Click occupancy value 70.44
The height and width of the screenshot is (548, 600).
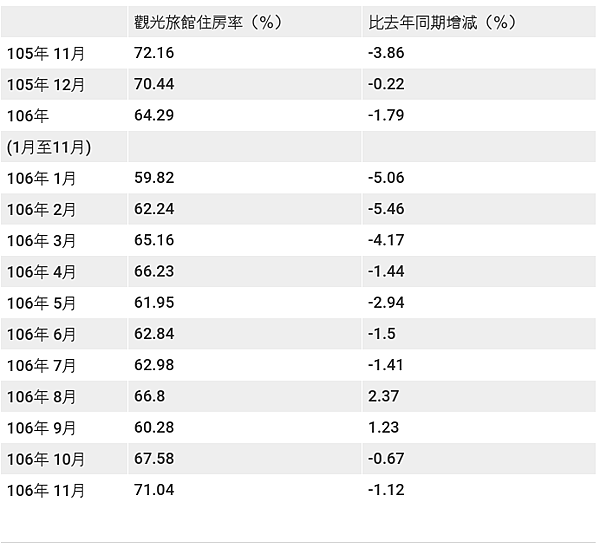(153, 84)
